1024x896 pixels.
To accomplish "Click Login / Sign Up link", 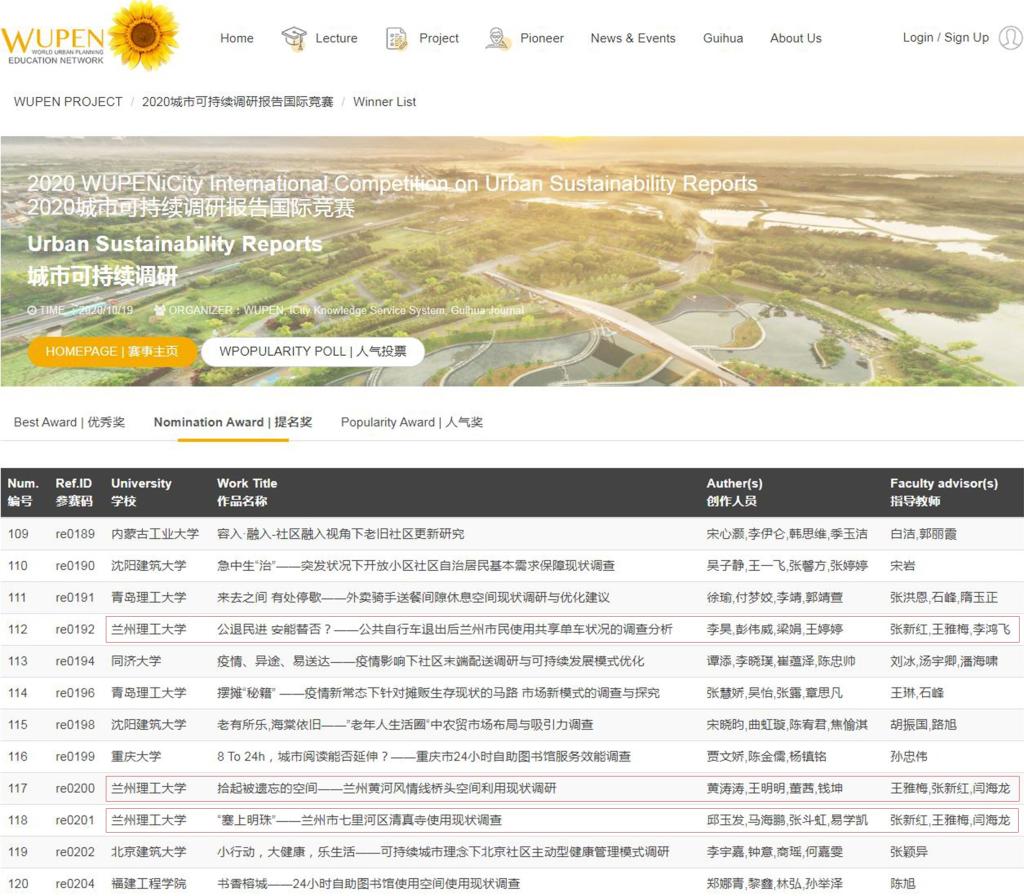I will [x=945, y=38].
